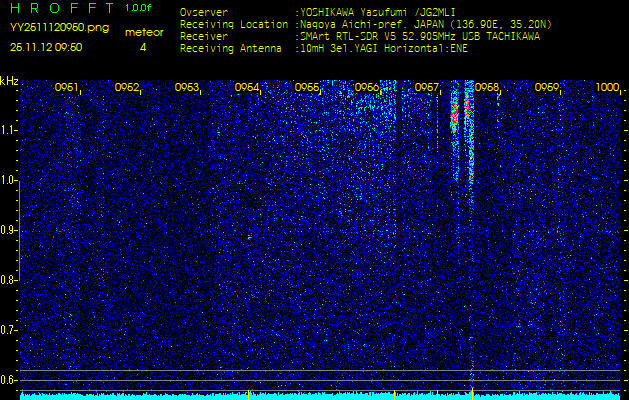Click the timestamp 25.11.12 09:50

pos(46,47)
